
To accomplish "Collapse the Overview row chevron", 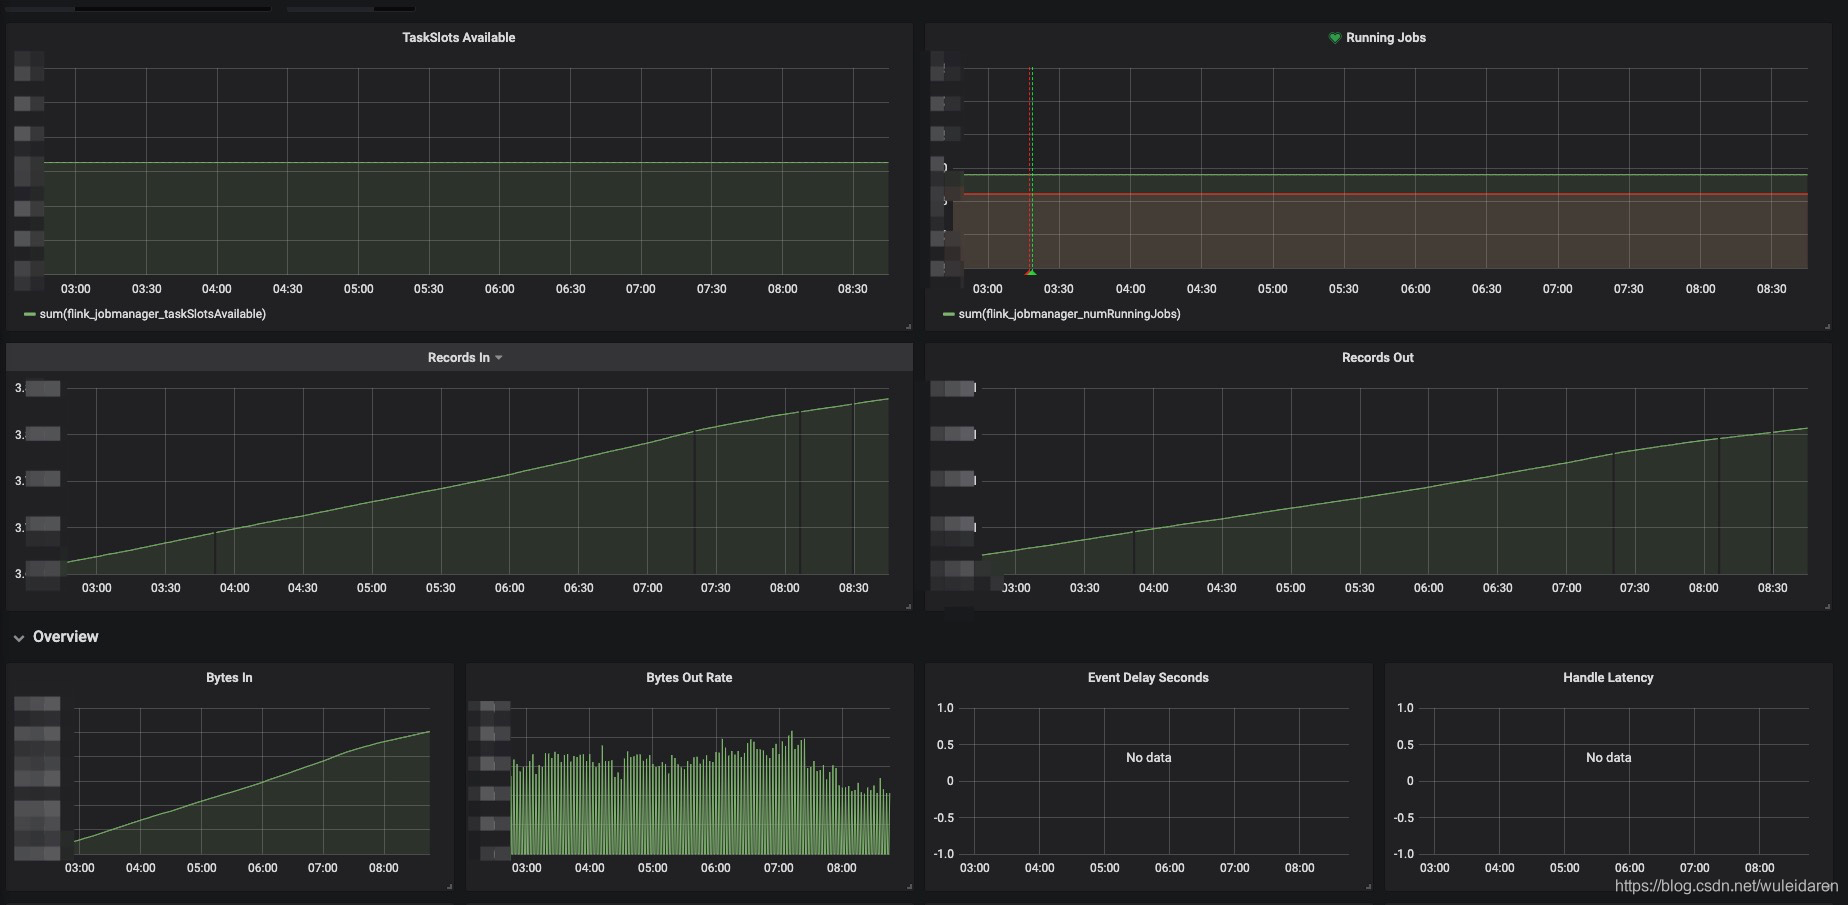I will (x=19, y=637).
